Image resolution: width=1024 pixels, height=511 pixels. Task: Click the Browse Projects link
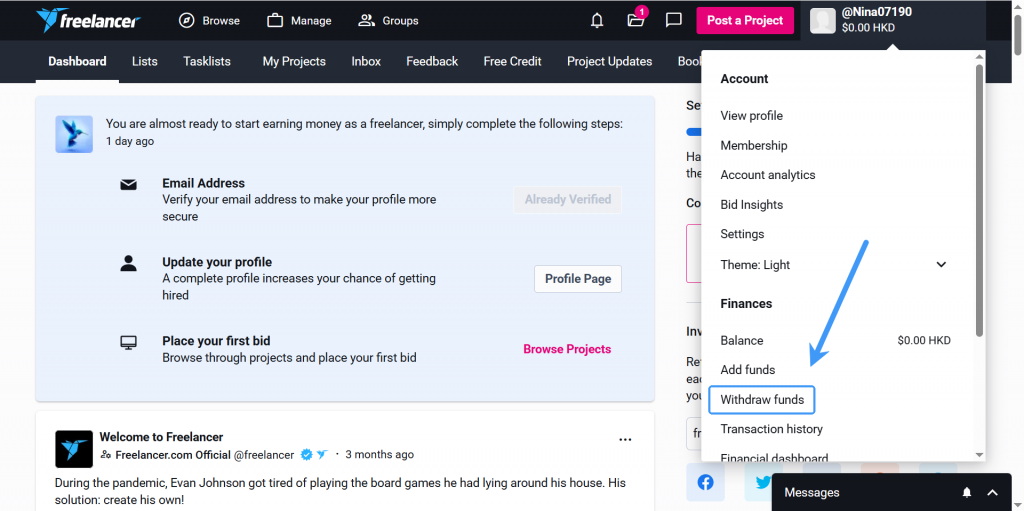pyautogui.click(x=567, y=349)
